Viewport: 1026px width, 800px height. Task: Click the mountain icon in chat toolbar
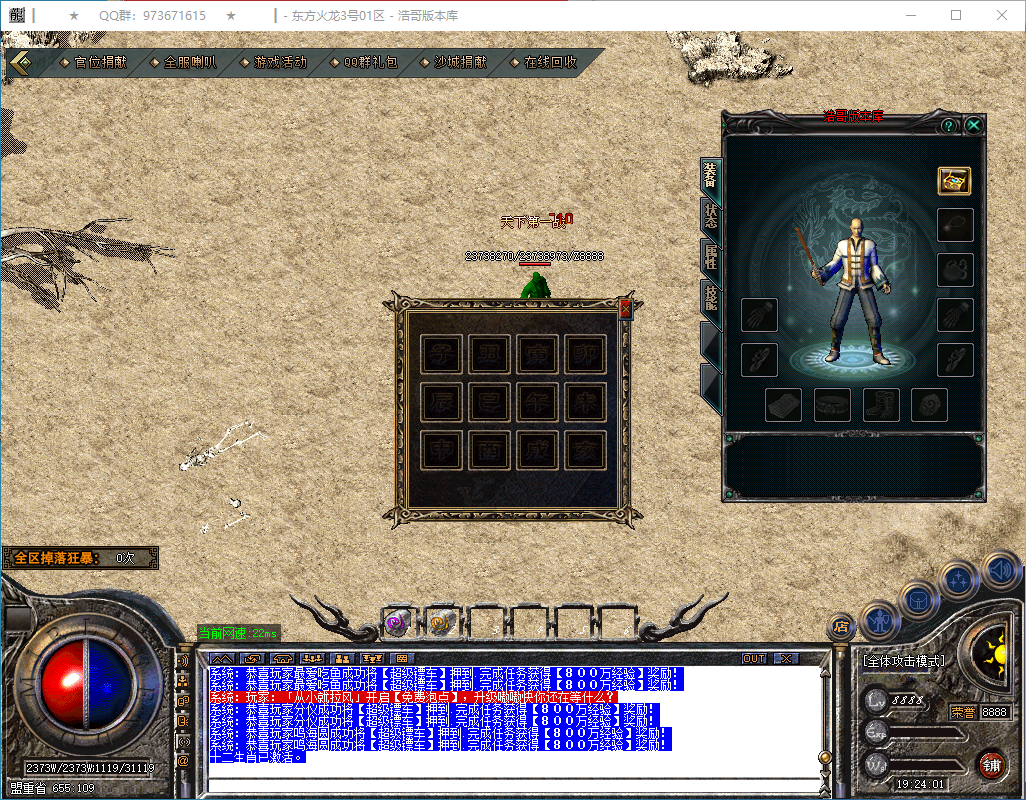[222, 659]
